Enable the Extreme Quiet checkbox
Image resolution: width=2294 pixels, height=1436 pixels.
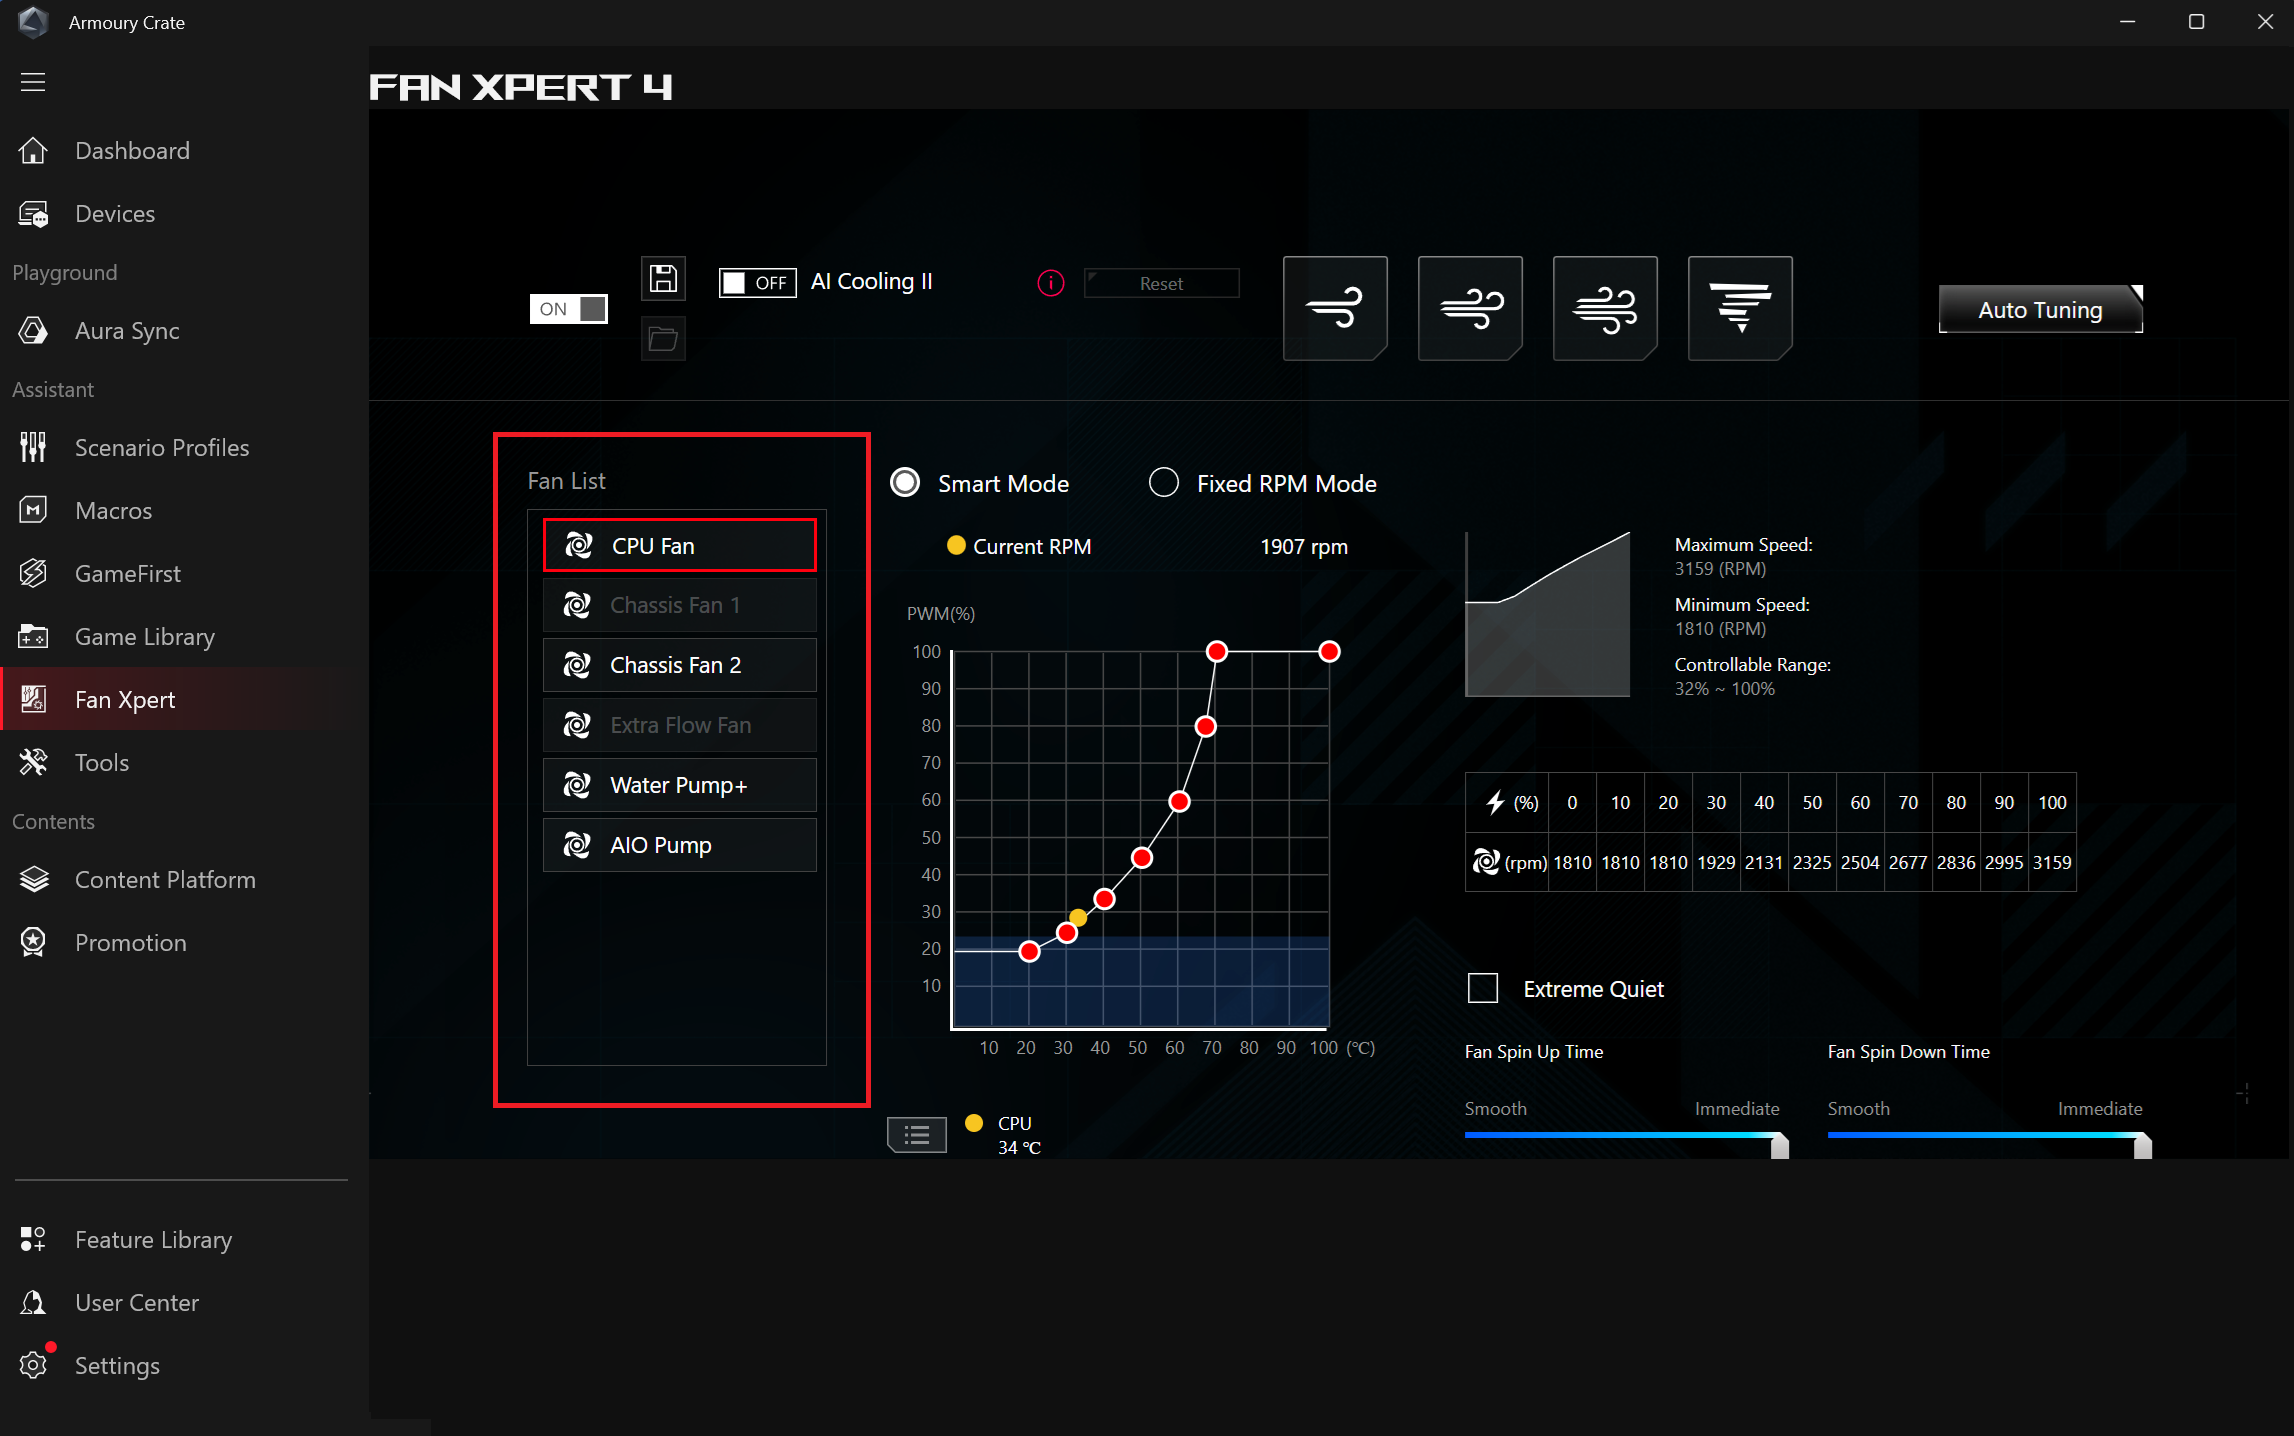tap(1483, 988)
